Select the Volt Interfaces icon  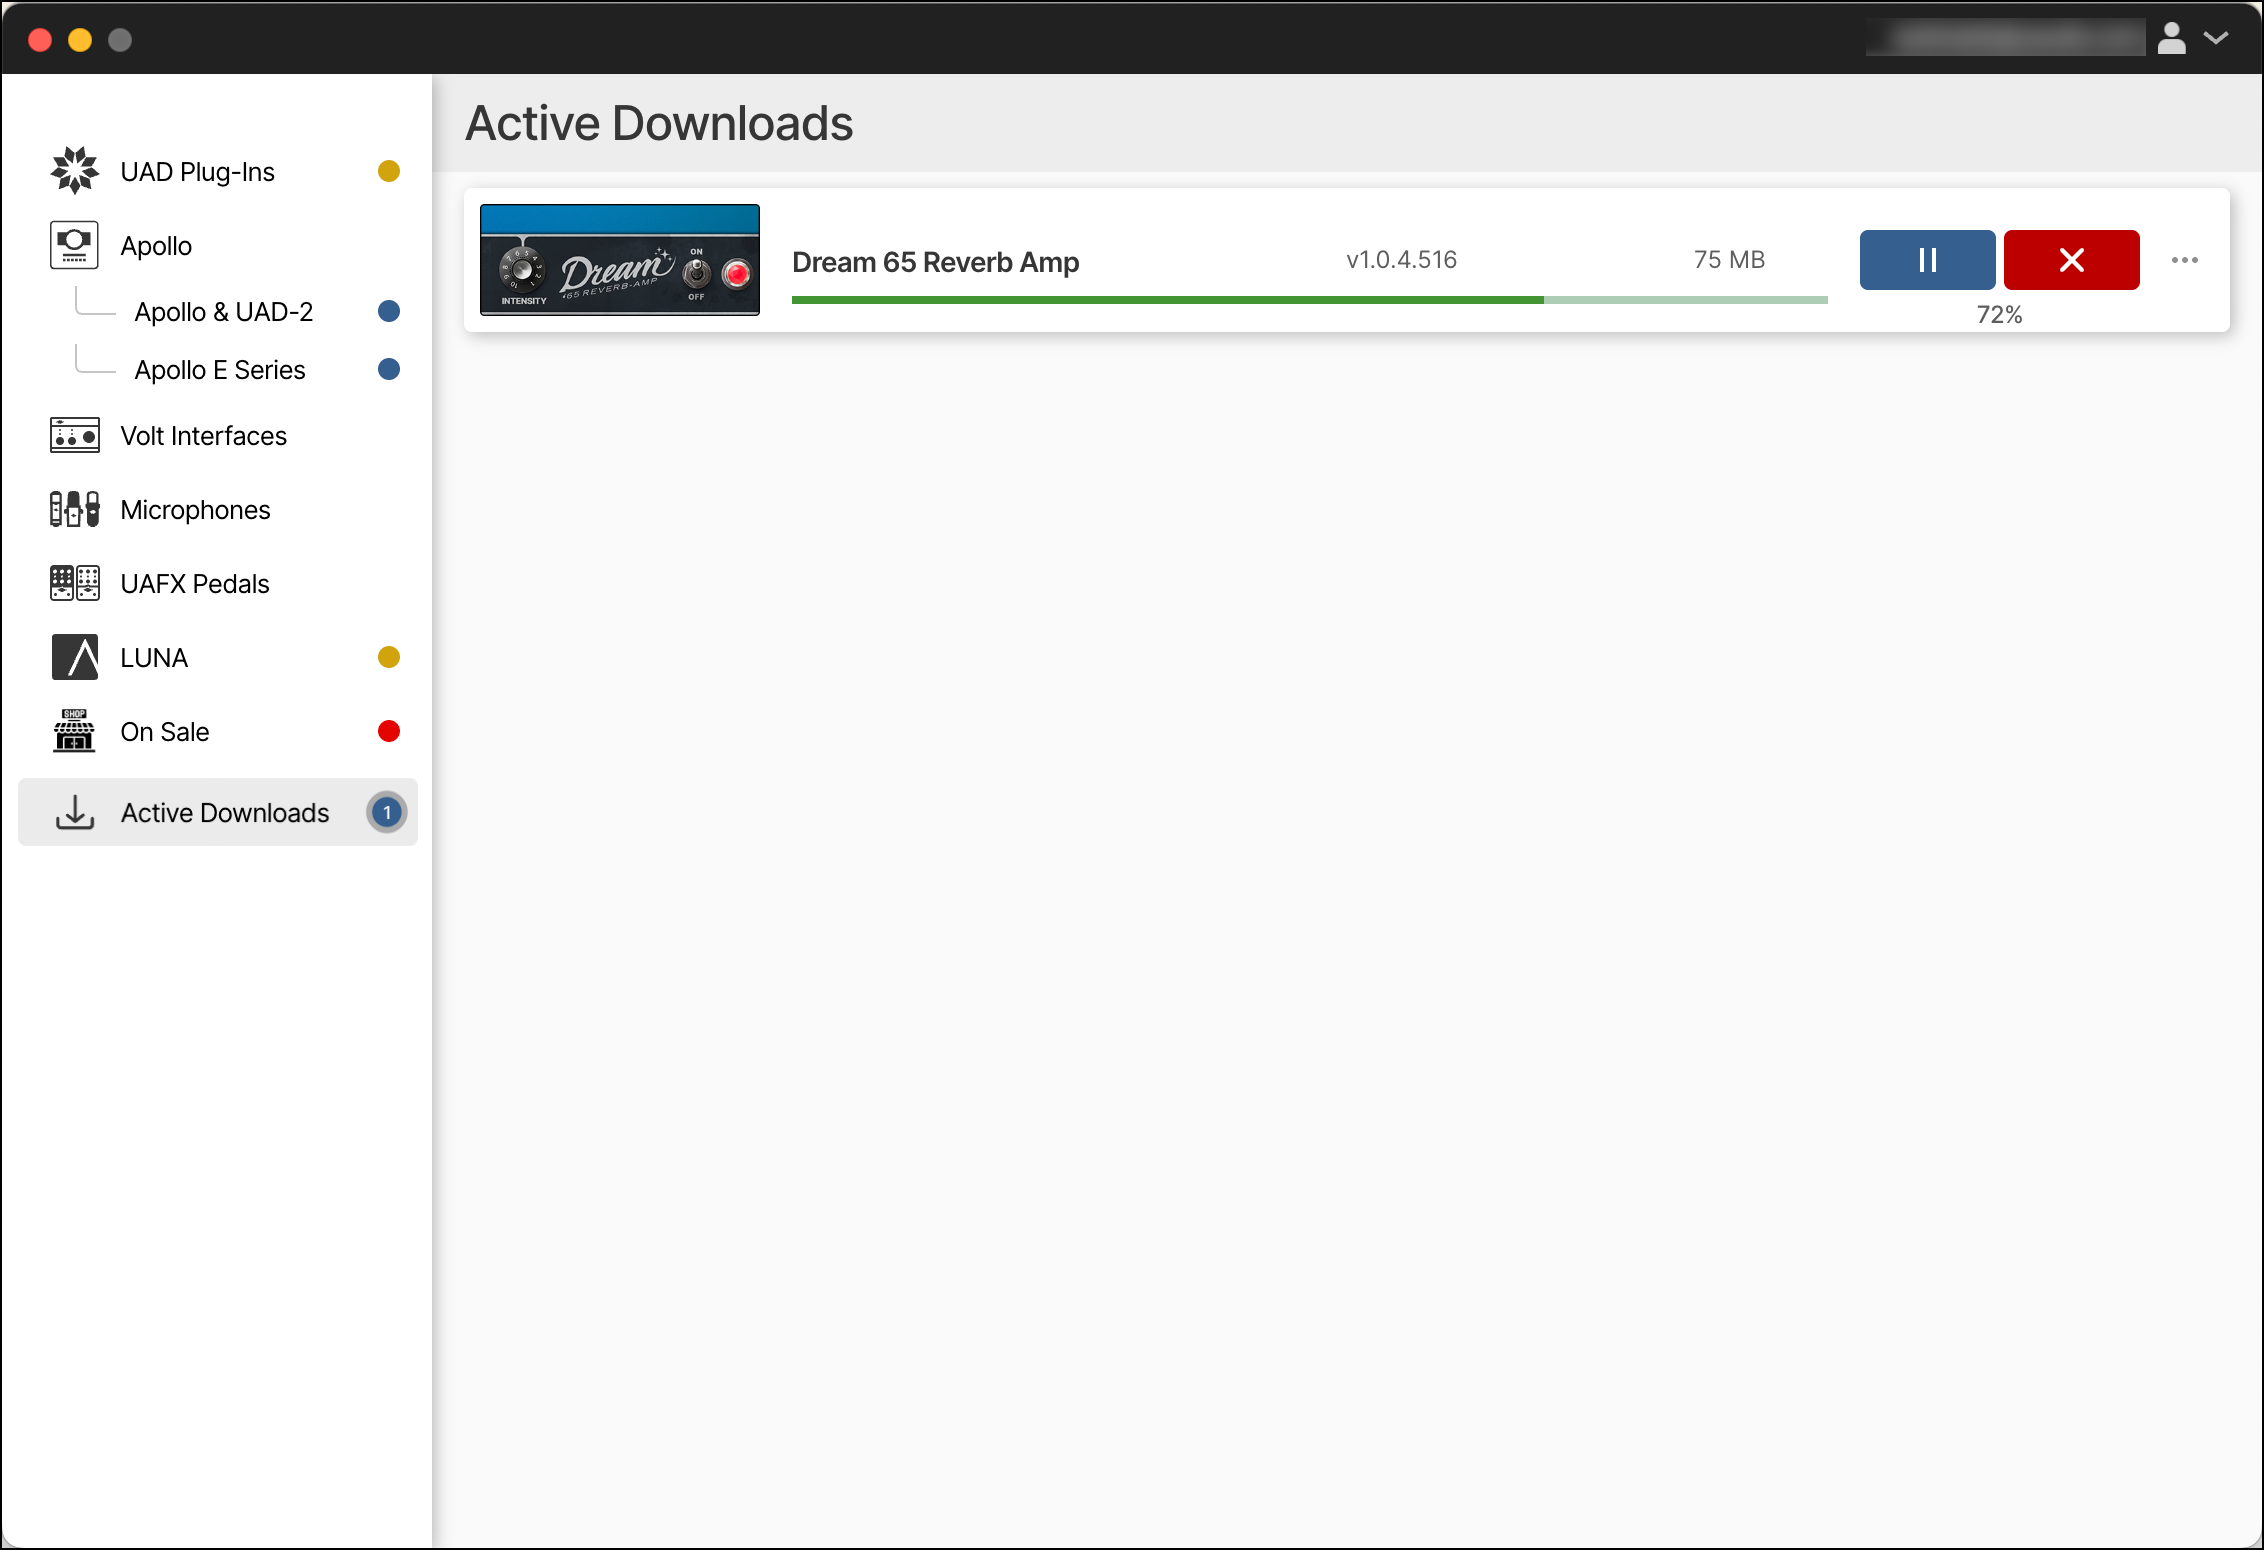[x=74, y=435]
